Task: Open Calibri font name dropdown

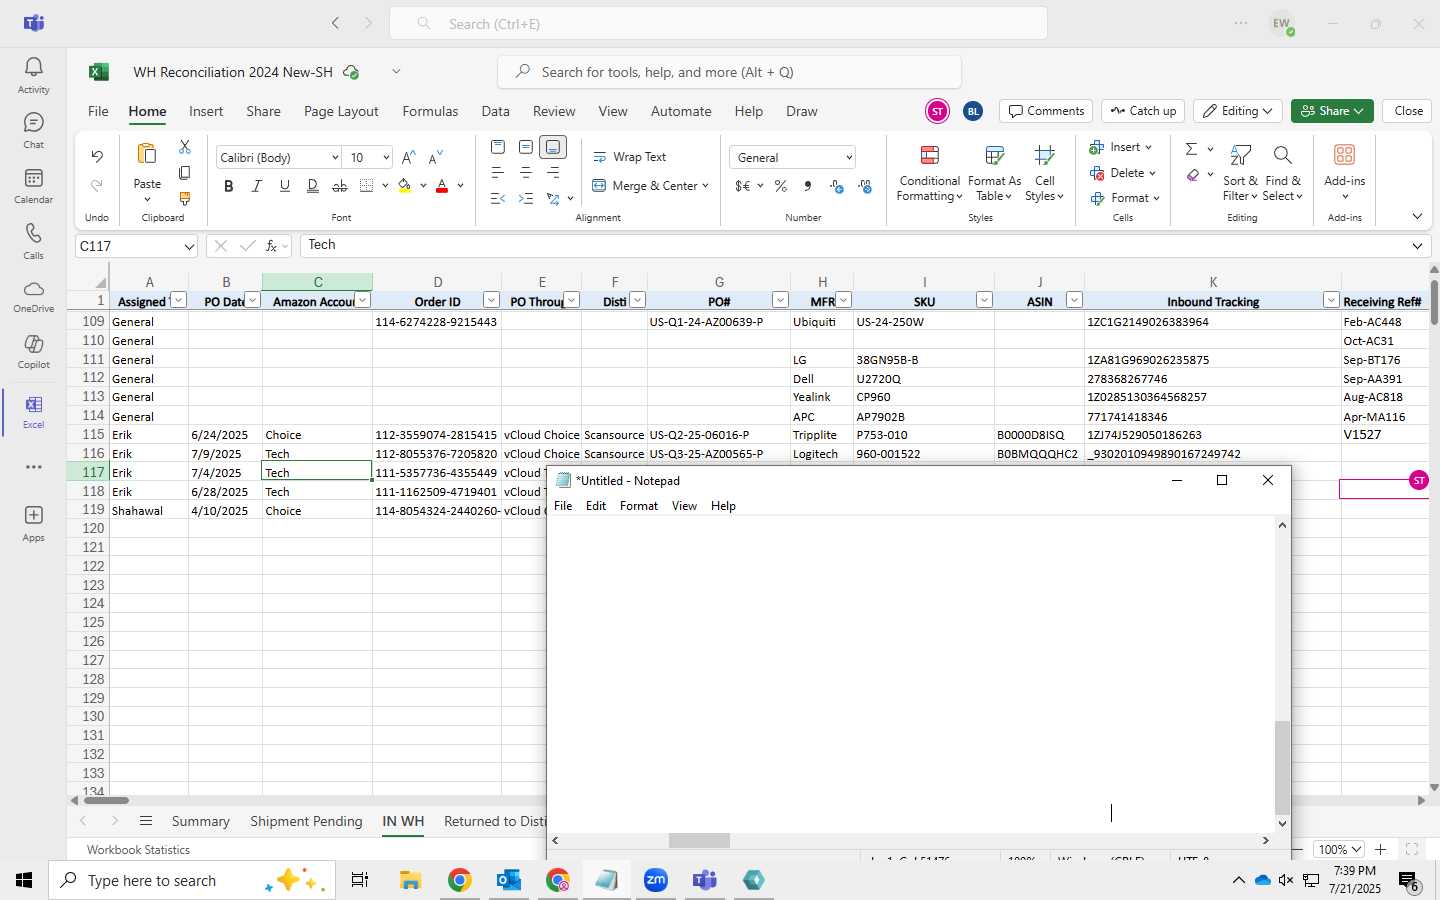Action: [335, 158]
